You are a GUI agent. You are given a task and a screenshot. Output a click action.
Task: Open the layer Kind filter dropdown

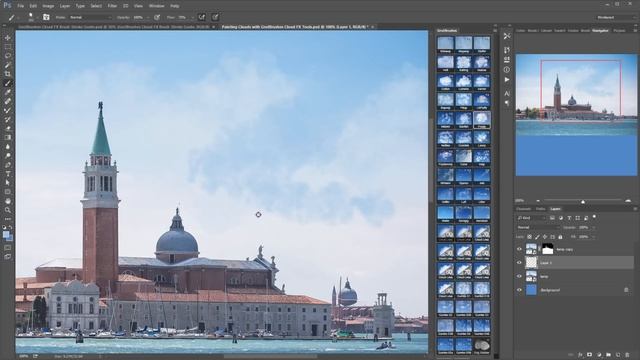[531, 218]
